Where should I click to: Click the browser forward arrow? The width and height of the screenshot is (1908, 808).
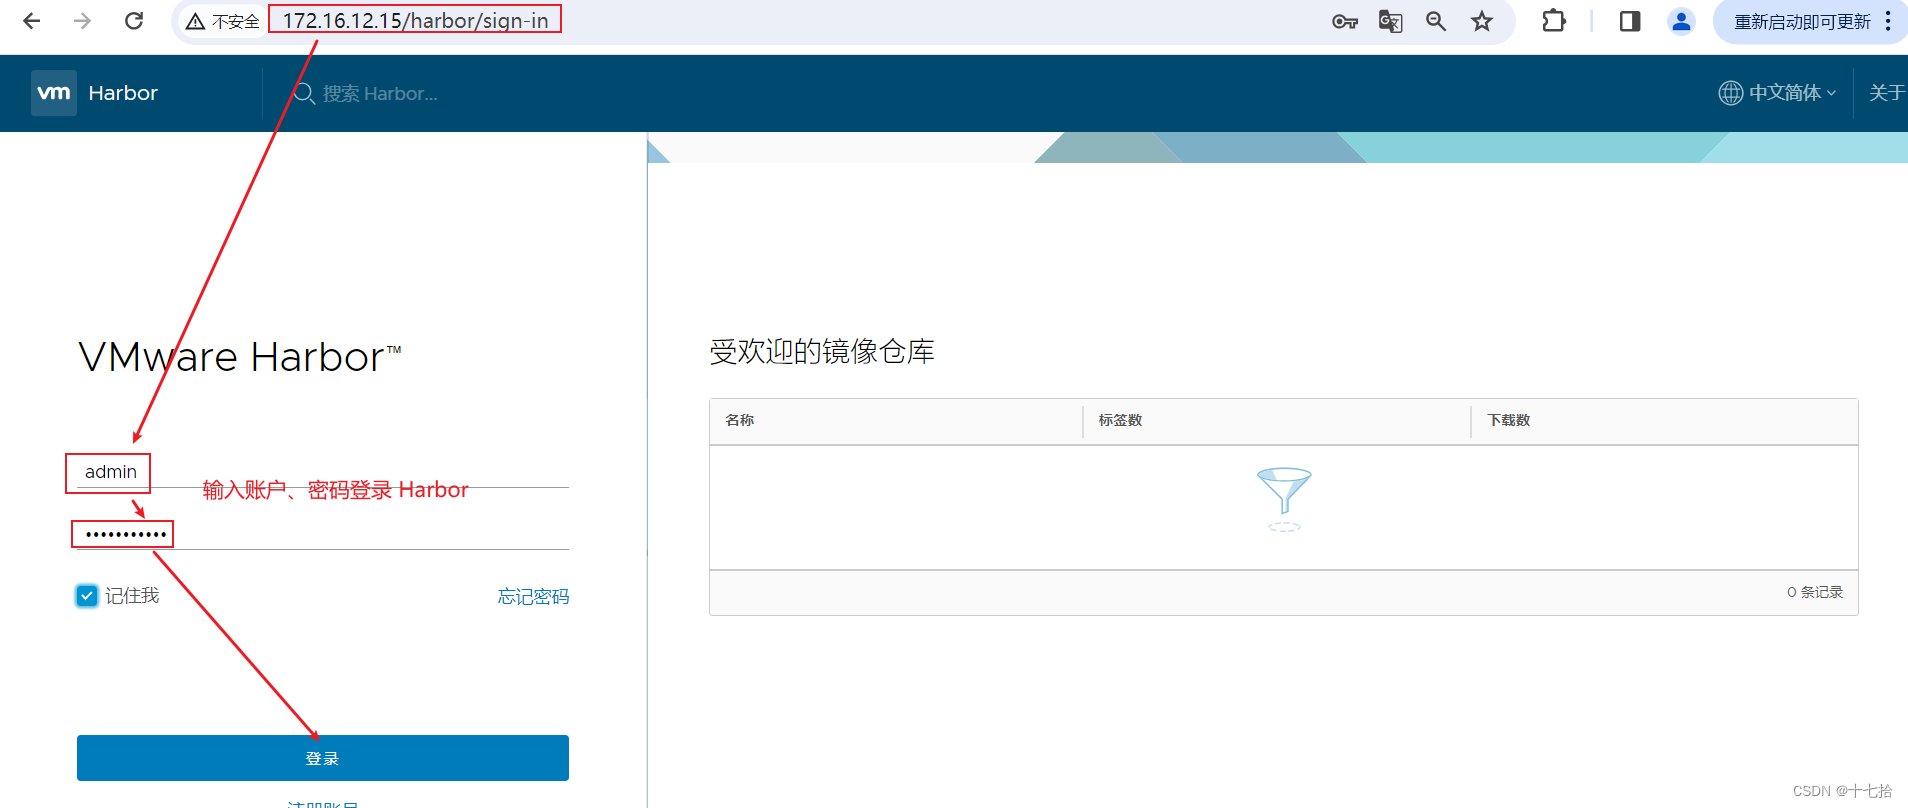click(x=83, y=21)
